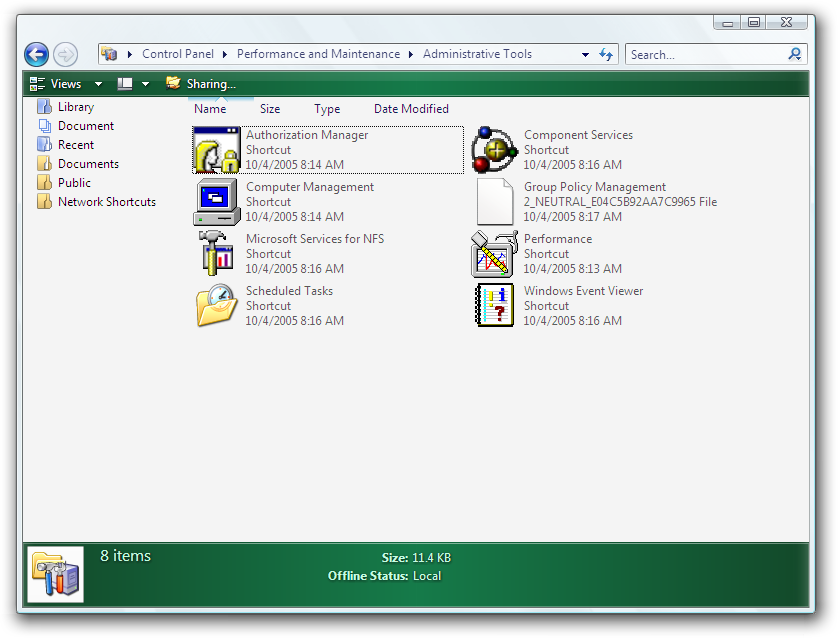
Task: Expand the layout pane dropdown arrow
Action: click(x=145, y=84)
